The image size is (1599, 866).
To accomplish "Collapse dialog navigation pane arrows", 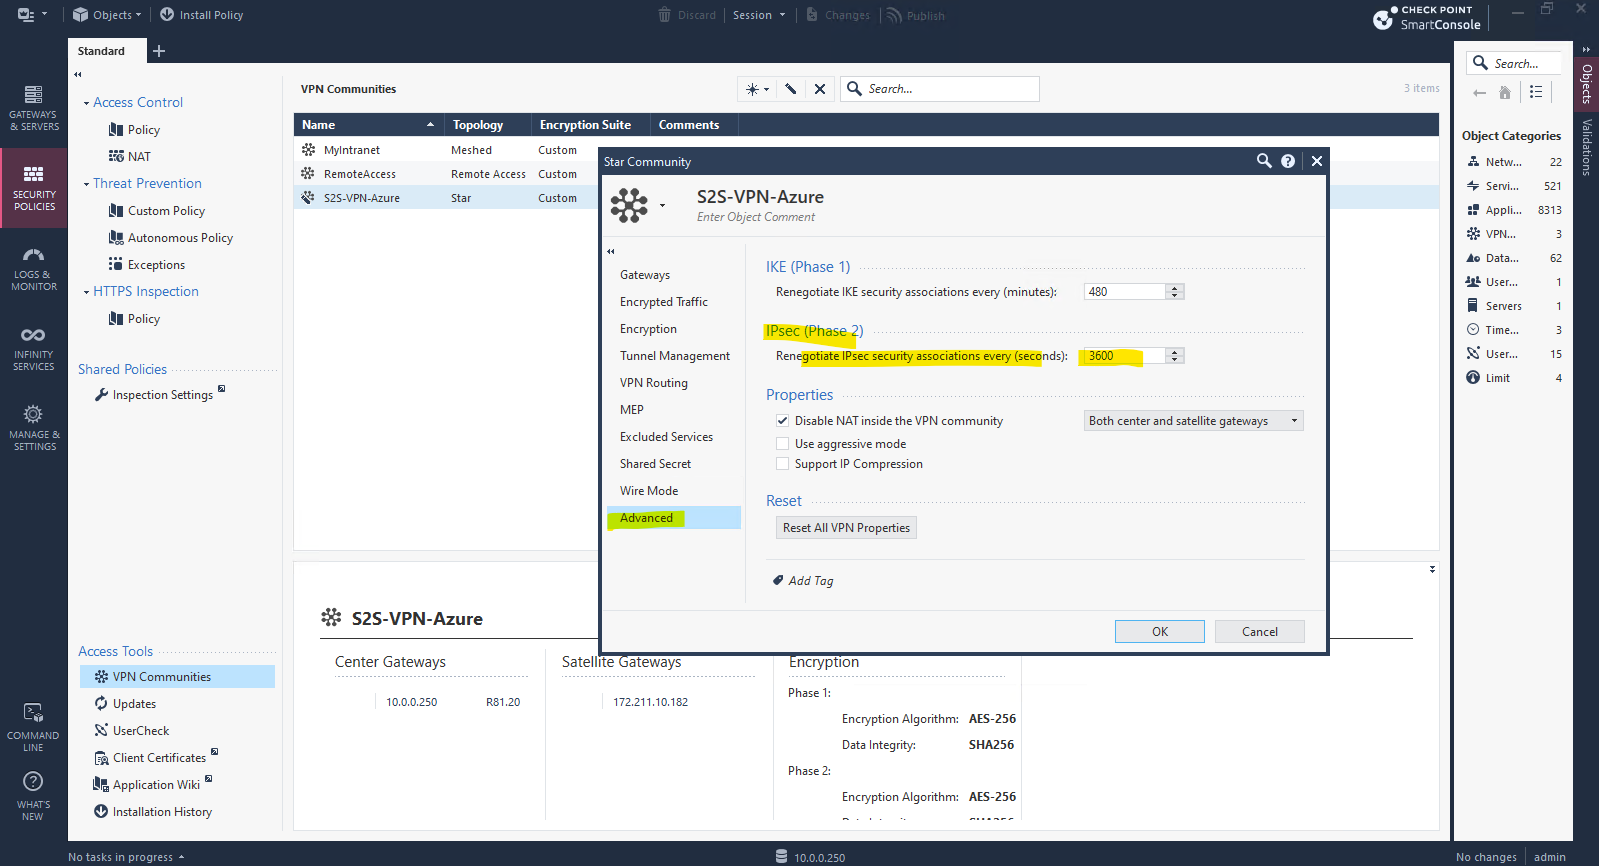I will coord(611,251).
